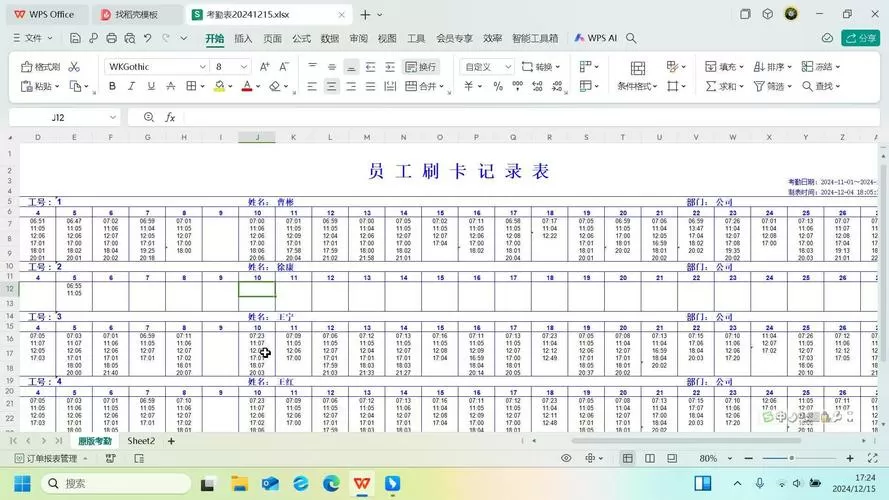This screenshot has width=889, height=500.
Task: Switch to the 插入 Insert tab
Action: pyautogui.click(x=243, y=38)
